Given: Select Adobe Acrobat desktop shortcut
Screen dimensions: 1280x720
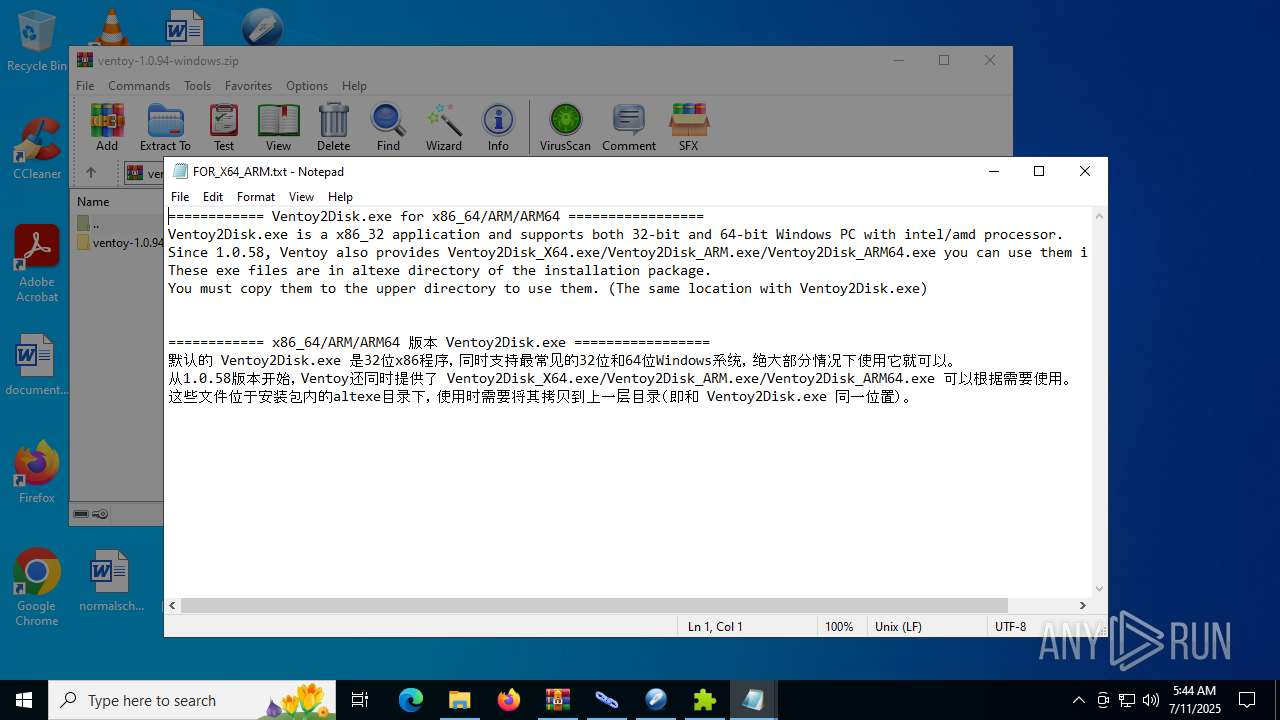Looking at the screenshot, I should (37, 264).
